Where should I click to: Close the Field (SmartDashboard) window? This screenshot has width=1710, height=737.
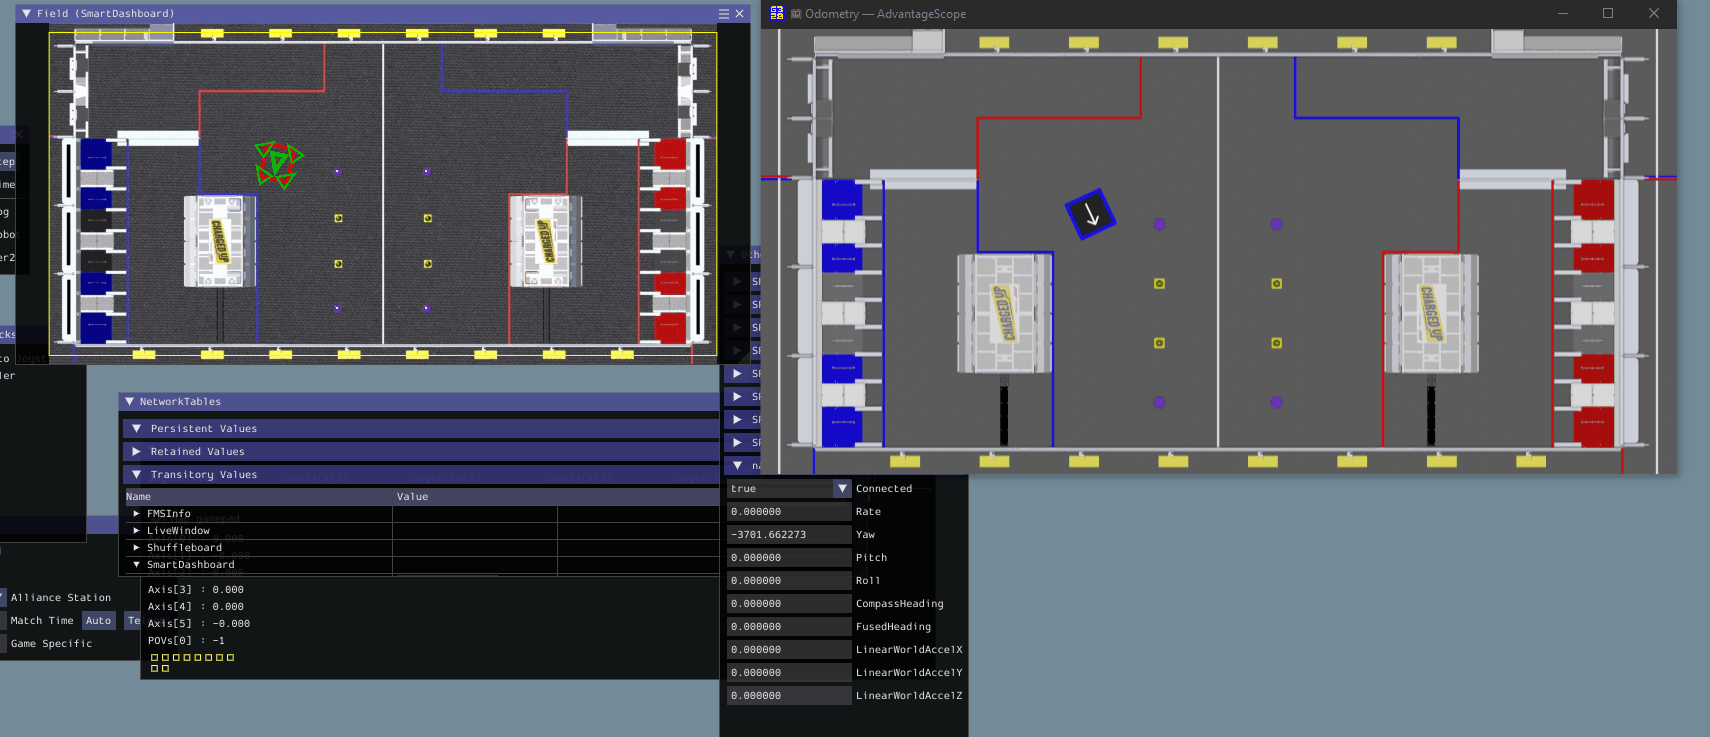tap(740, 14)
